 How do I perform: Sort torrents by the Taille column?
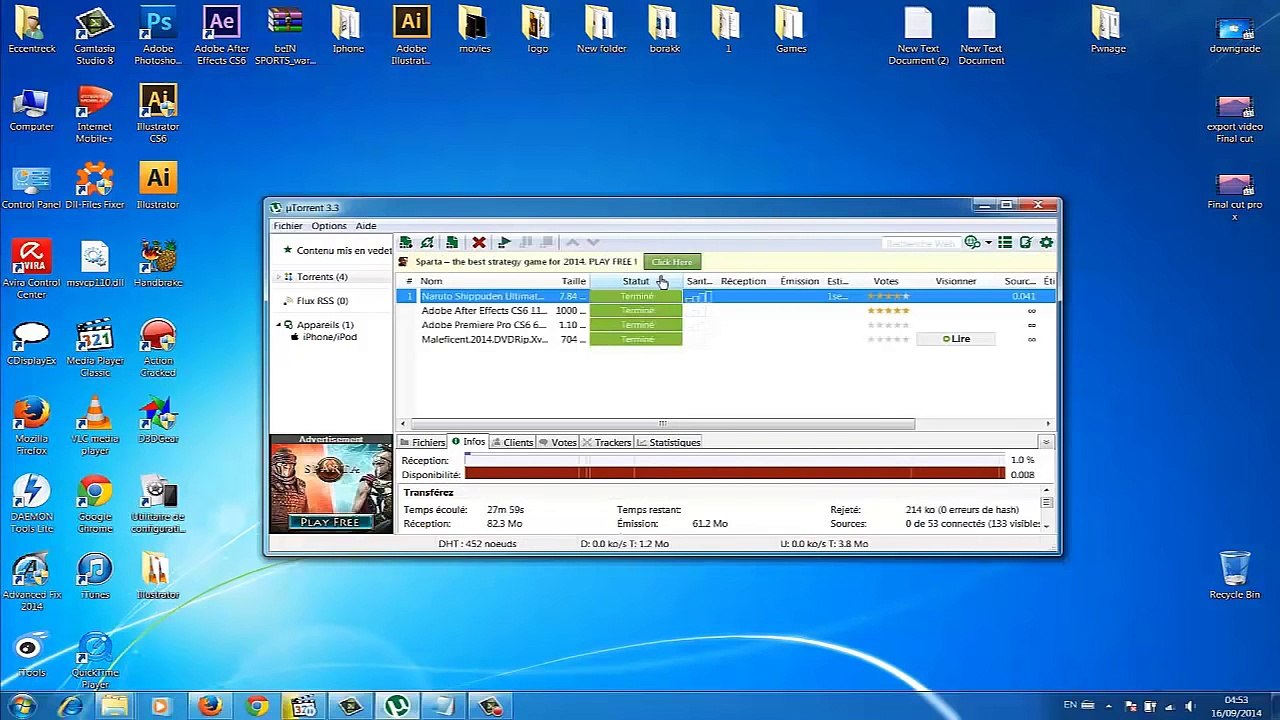tap(574, 281)
